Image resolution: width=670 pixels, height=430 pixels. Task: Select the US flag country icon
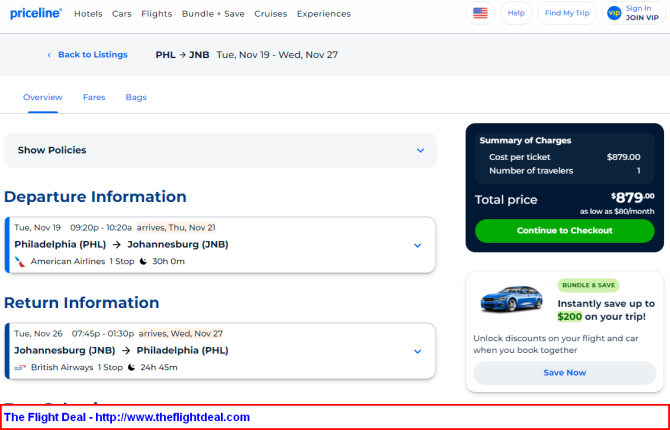coord(480,13)
